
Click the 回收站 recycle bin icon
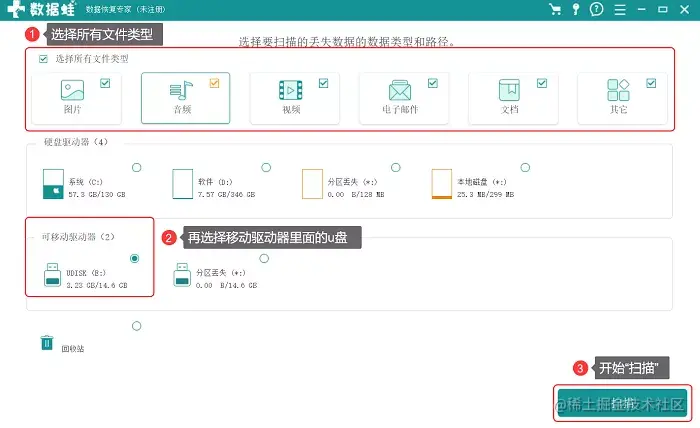point(47,343)
